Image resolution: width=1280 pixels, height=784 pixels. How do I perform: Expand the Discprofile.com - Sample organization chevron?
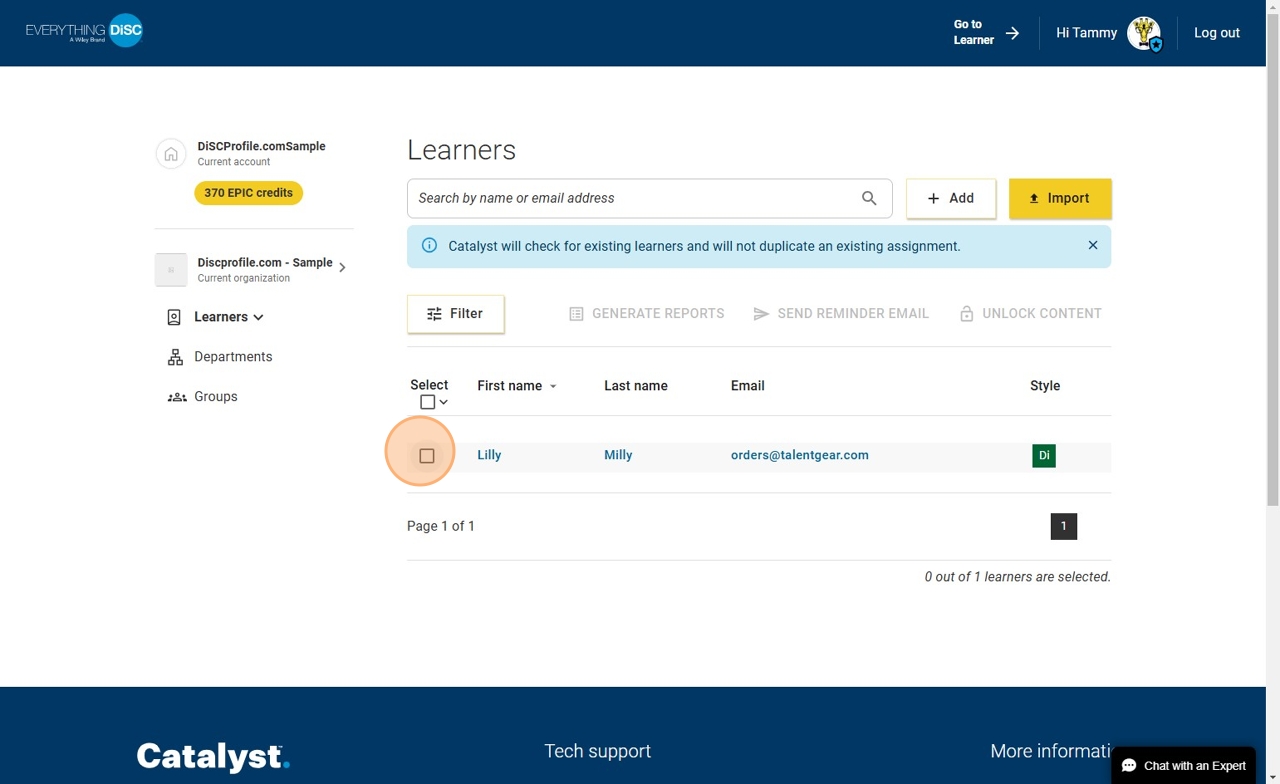point(342,267)
